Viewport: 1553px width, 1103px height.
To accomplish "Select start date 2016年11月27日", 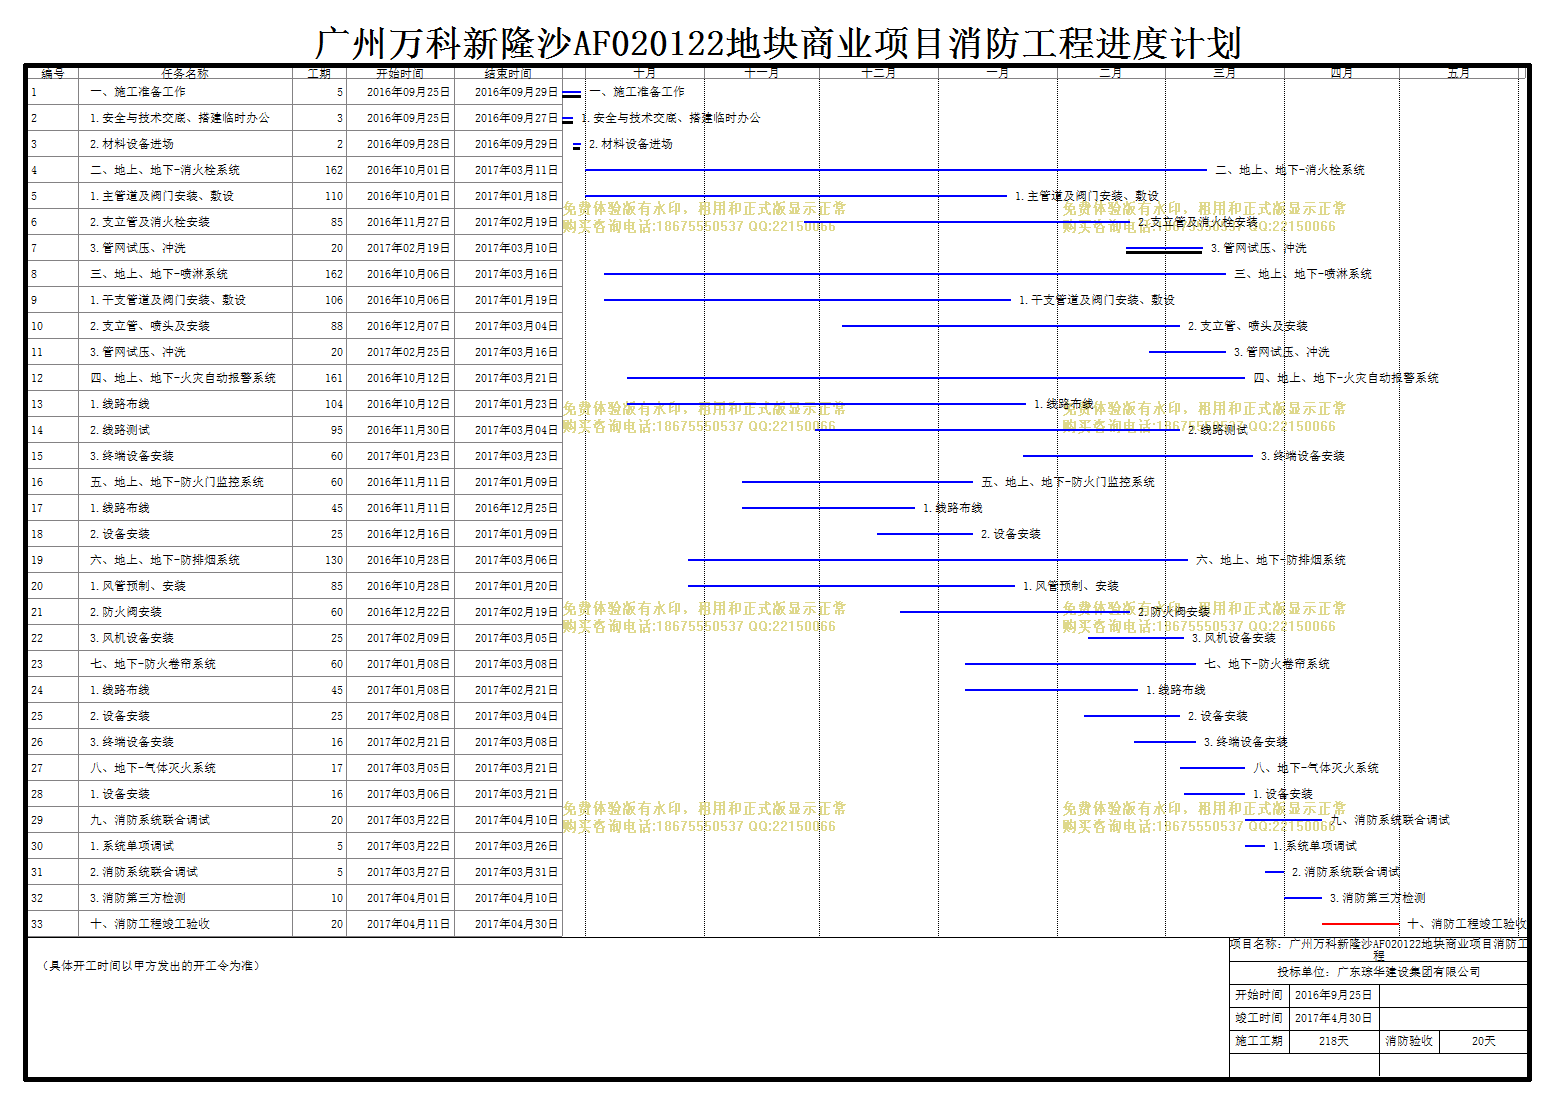I will 408,222.
